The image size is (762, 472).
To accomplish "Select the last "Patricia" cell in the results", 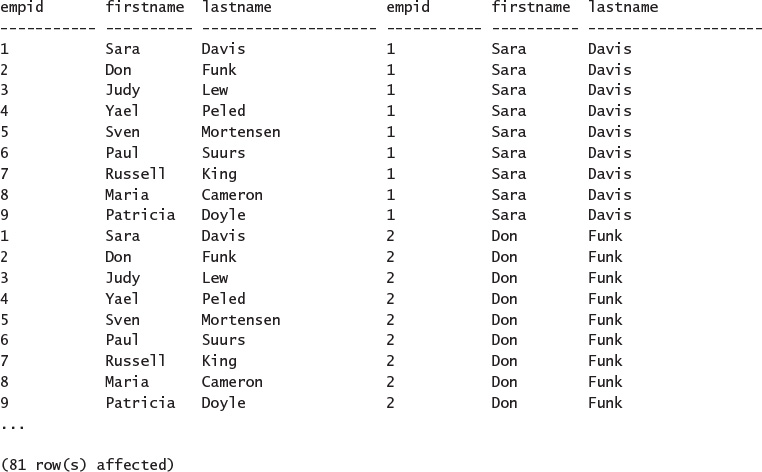I will click(x=140, y=403).
